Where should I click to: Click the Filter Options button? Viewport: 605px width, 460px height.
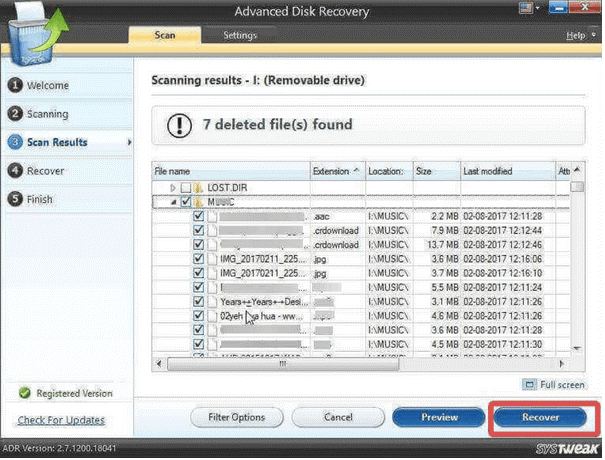coord(237,417)
